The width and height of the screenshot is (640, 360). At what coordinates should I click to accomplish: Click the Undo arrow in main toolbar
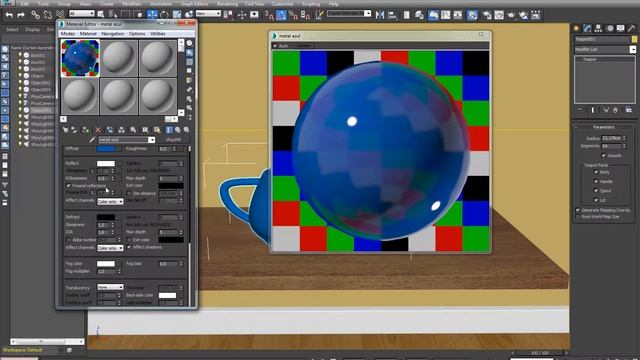9,15
